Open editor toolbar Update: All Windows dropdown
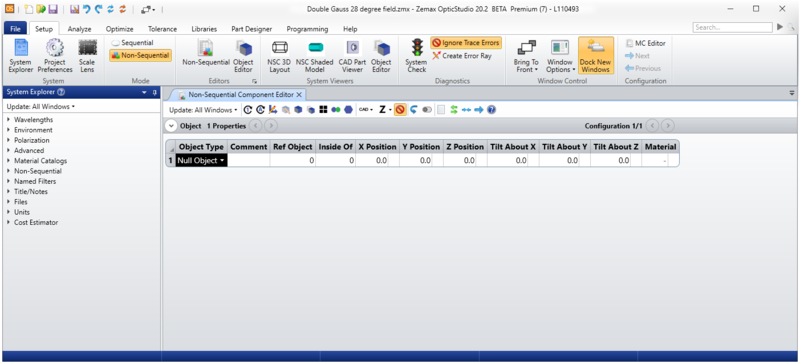 click(x=203, y=110)
